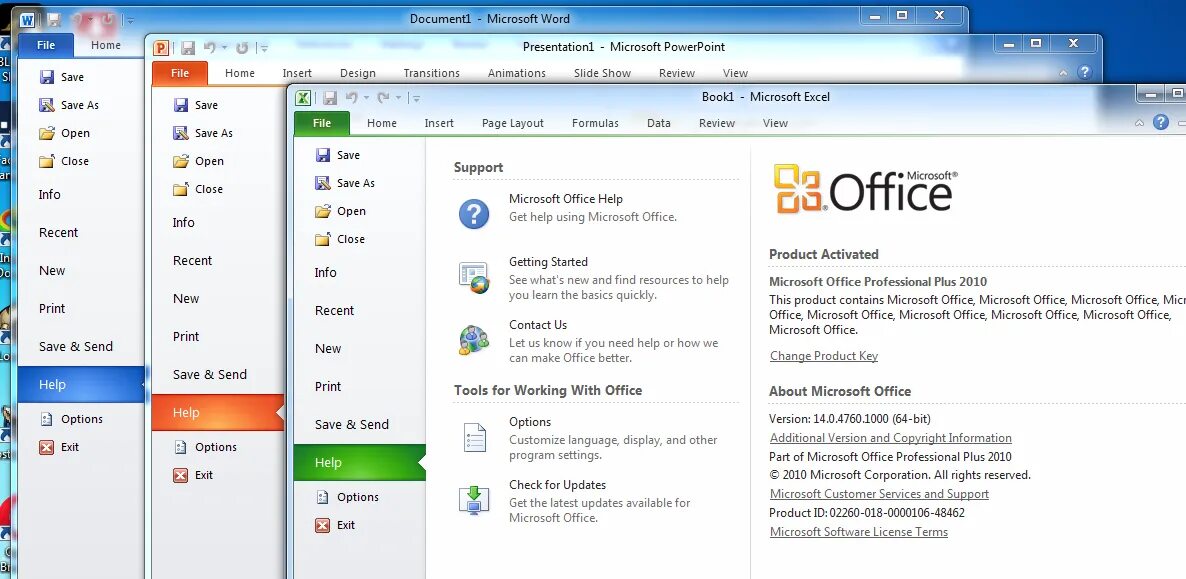This screenshot has width=1186, height=579.
Task: Open Additional Version and Copyright Information link
Action: coord(890,438)
